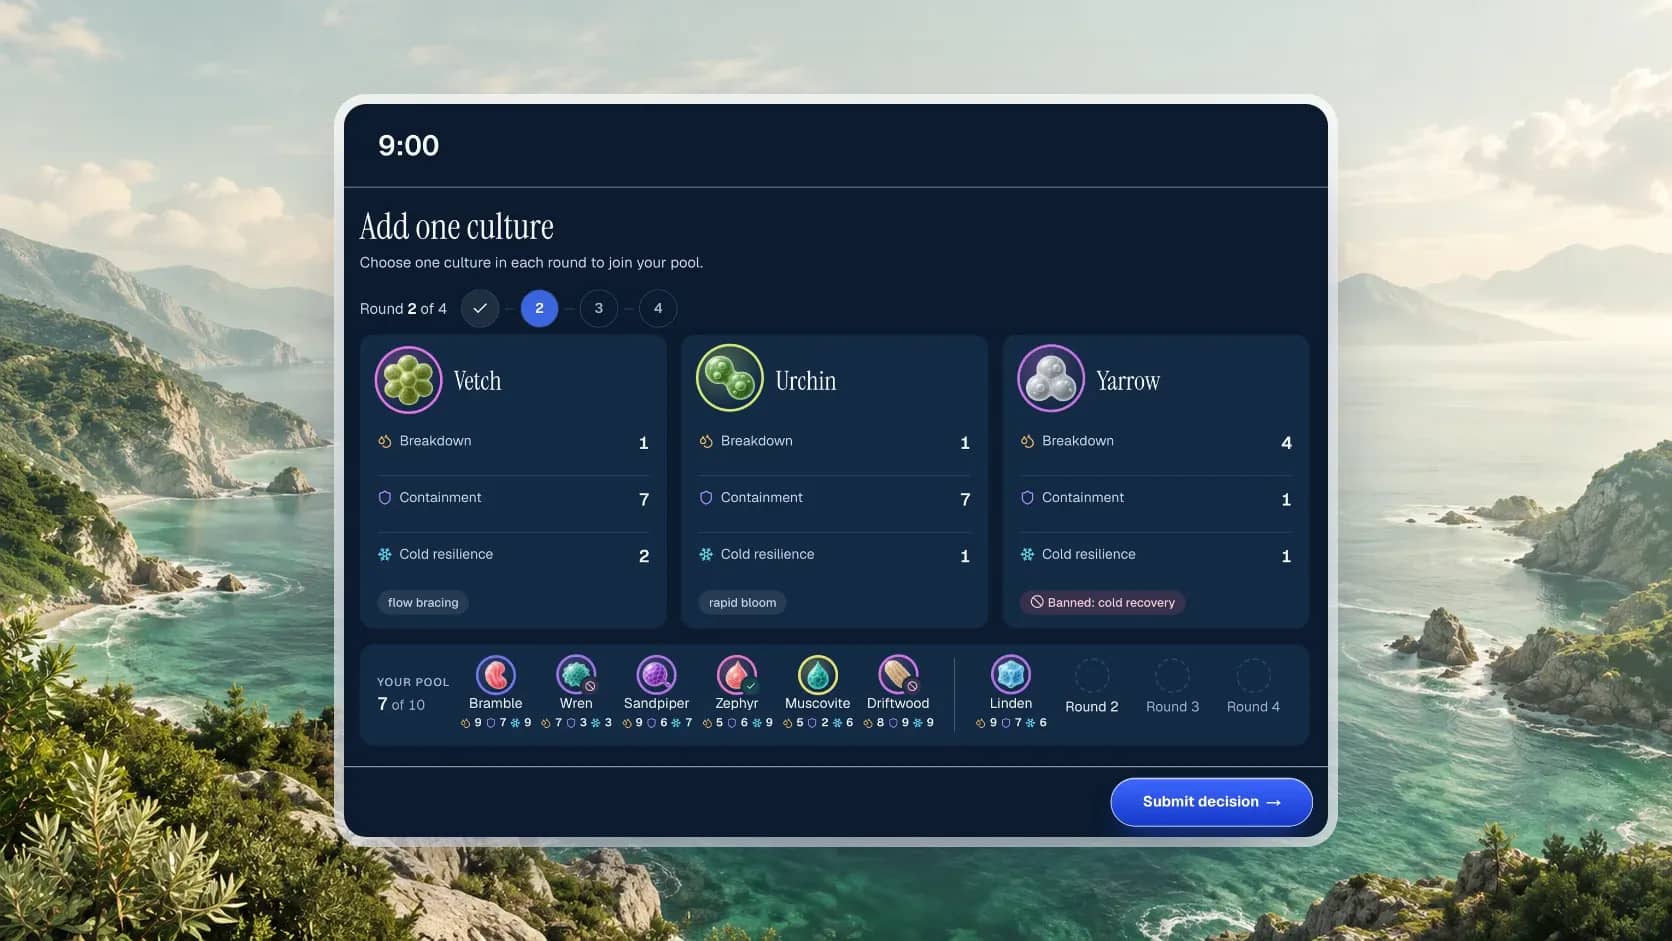Click the Linden pool culture icon
This screenshot has width=1672, height=941.
(1010, 675)
